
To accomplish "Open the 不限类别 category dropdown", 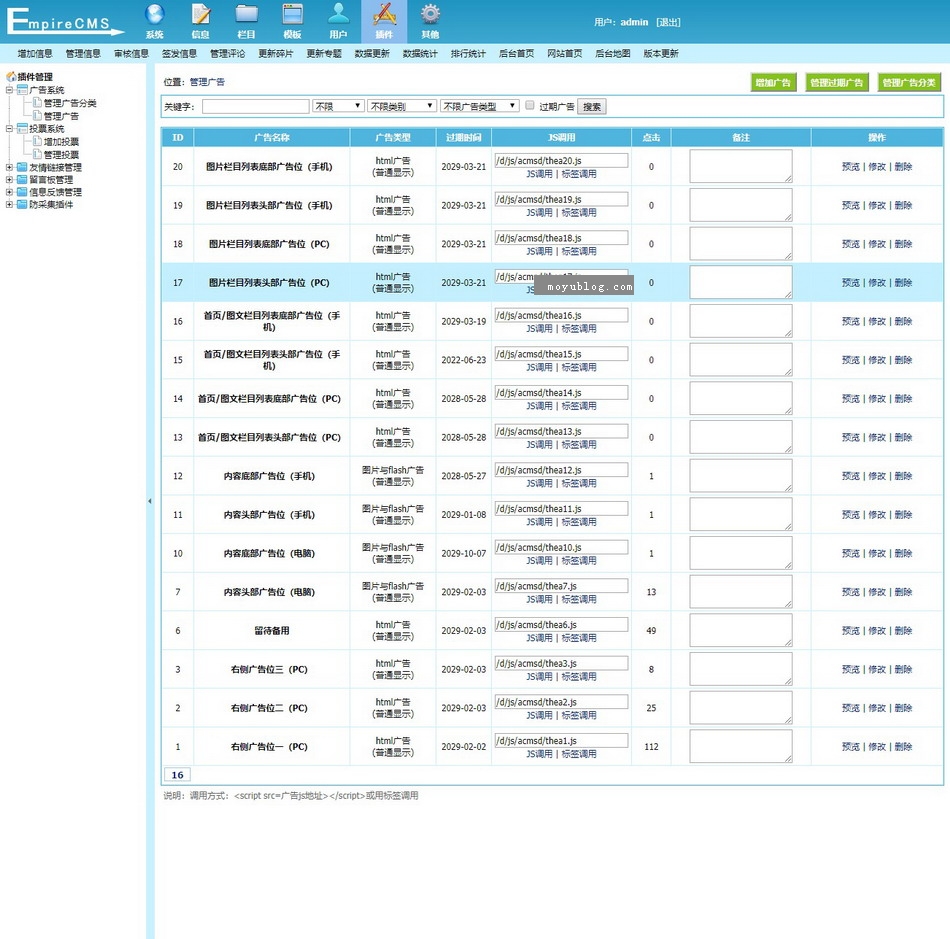I will [402, 106].
